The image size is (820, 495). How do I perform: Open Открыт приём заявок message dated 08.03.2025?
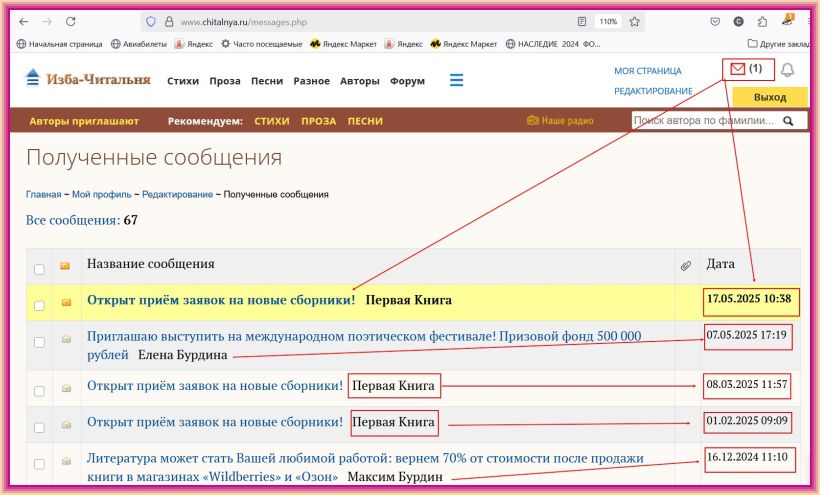tap(214, 386)
